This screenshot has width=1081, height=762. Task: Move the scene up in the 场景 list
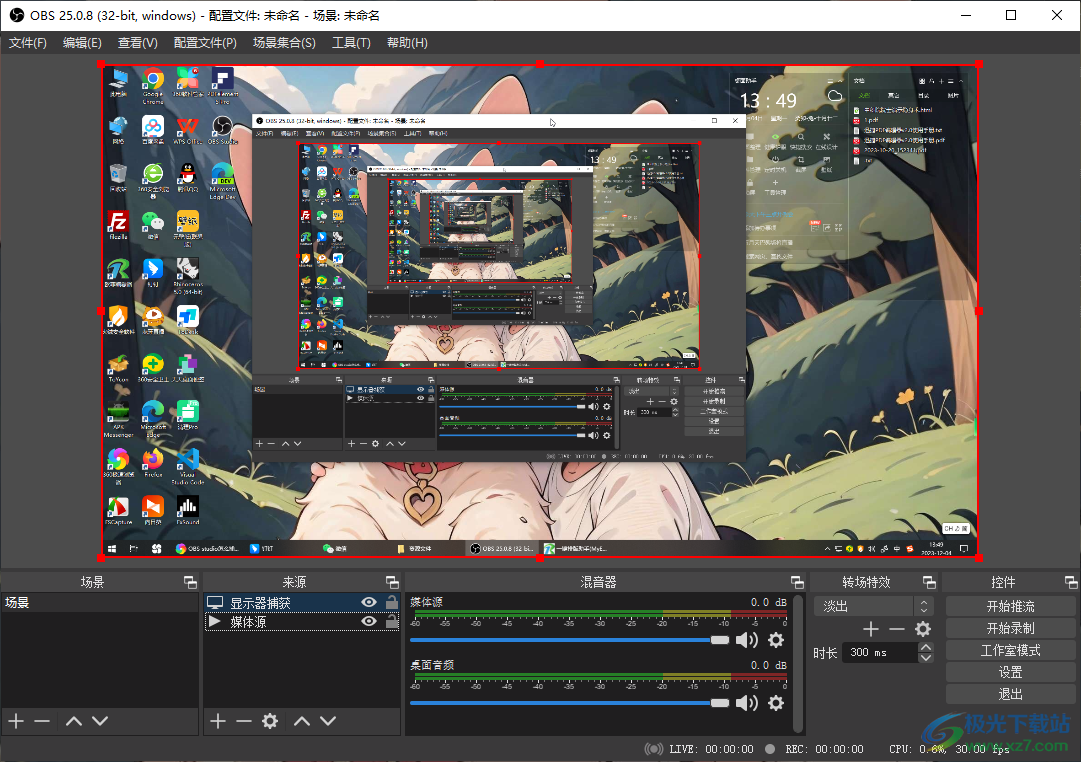(x=74, y=721)
